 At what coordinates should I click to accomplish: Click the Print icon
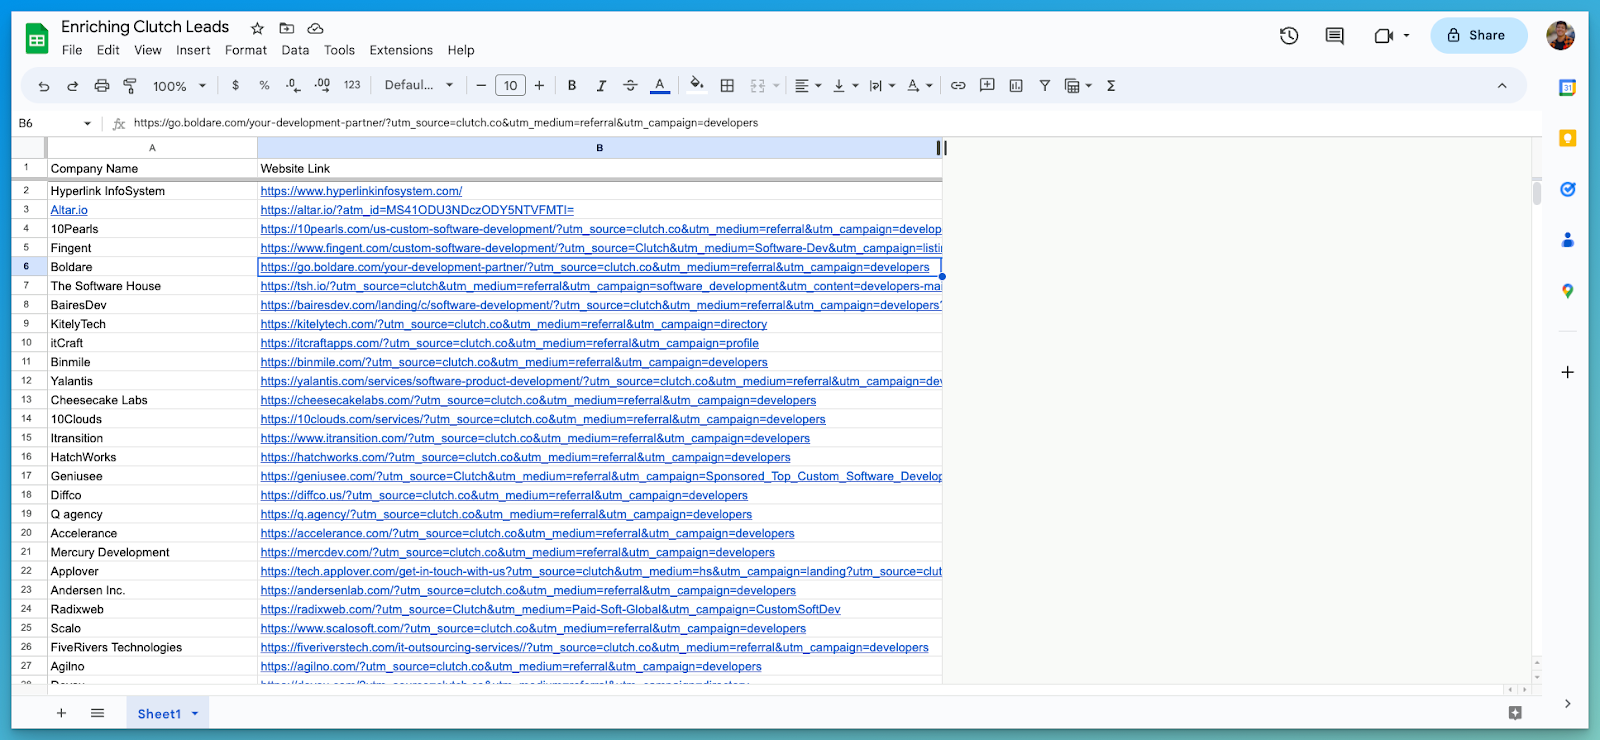point(101,86)
